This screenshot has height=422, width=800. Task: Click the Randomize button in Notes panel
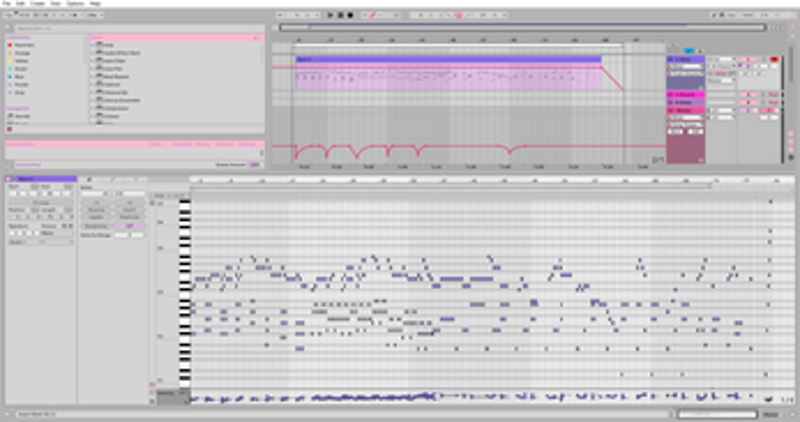(x=96, y=227)
